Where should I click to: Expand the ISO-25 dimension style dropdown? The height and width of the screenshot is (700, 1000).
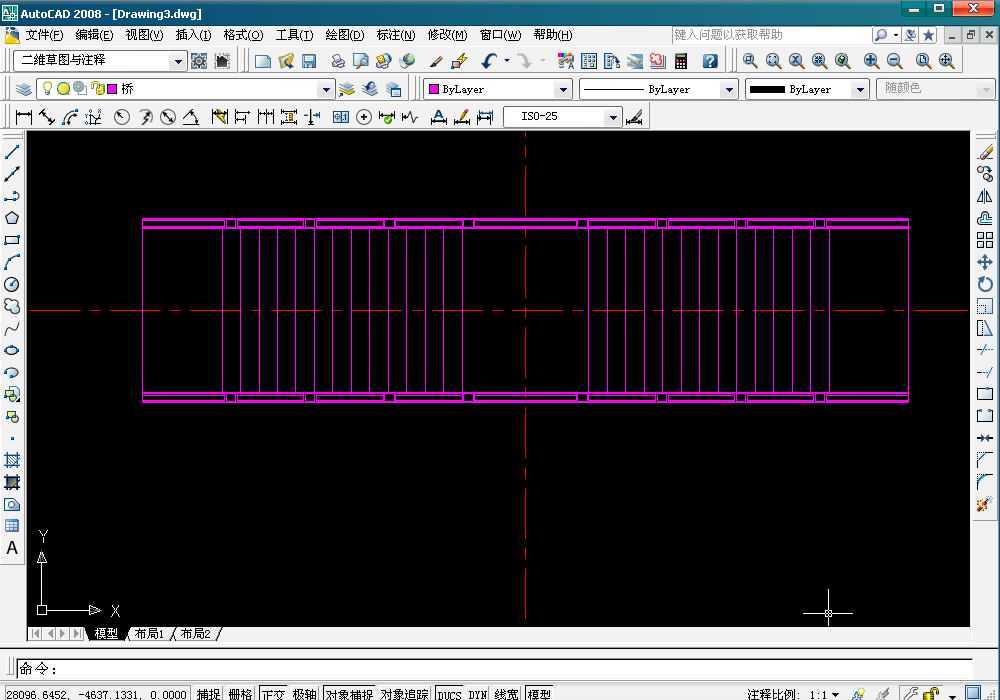613,117
